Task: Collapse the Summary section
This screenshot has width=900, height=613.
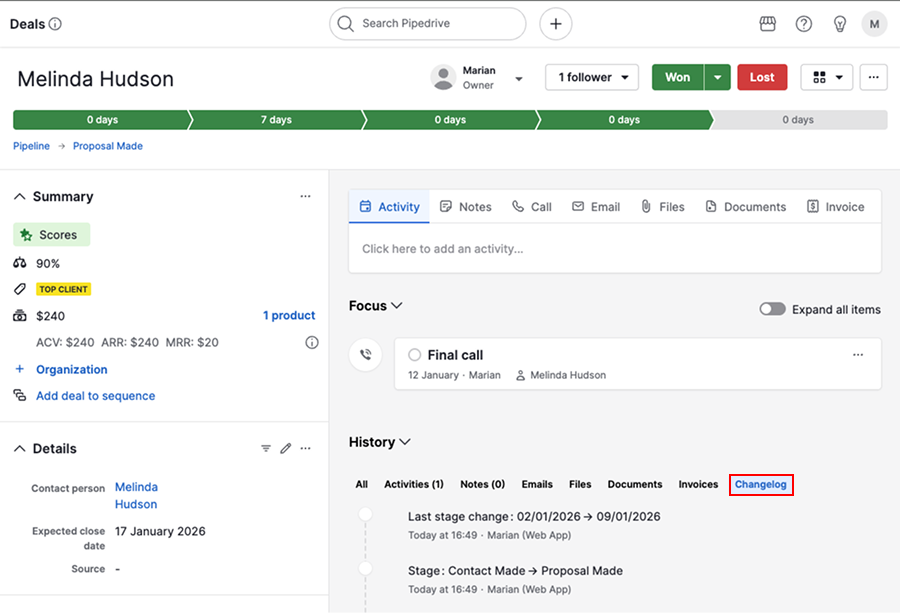Action: point(20,197)
